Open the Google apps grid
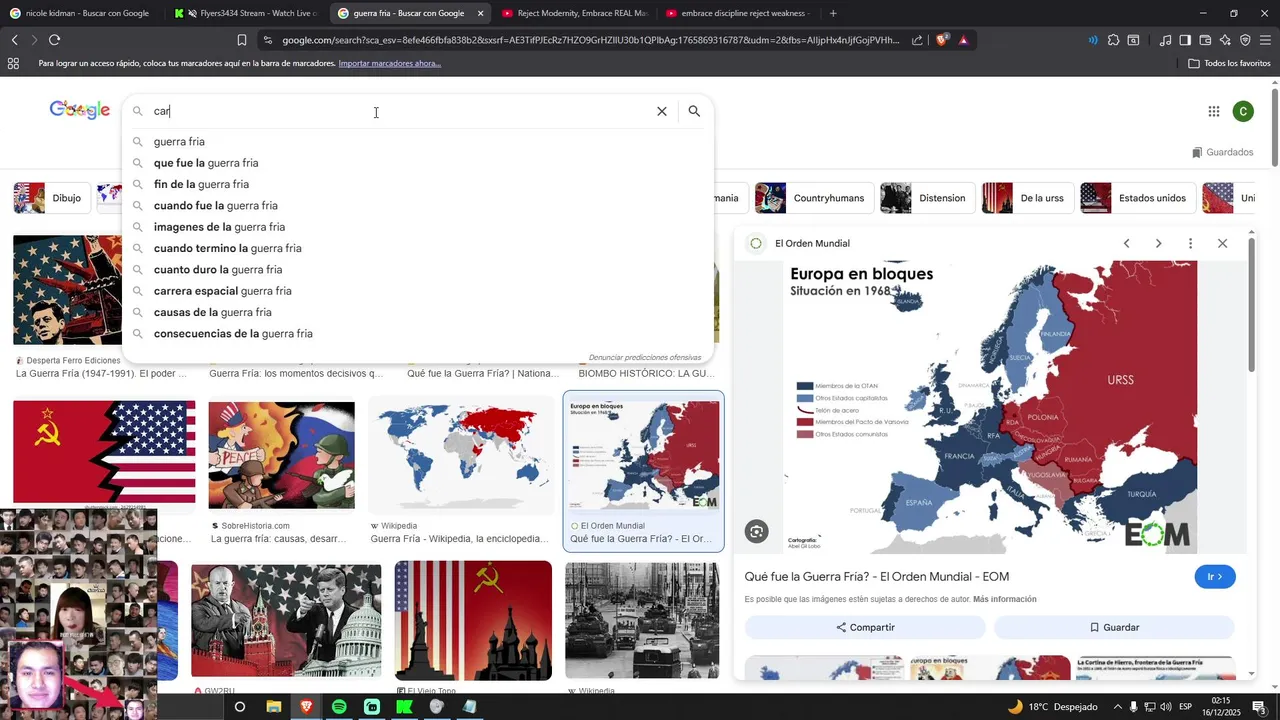This screenshot has width=1280, height=720. (x=1214, y=112)
